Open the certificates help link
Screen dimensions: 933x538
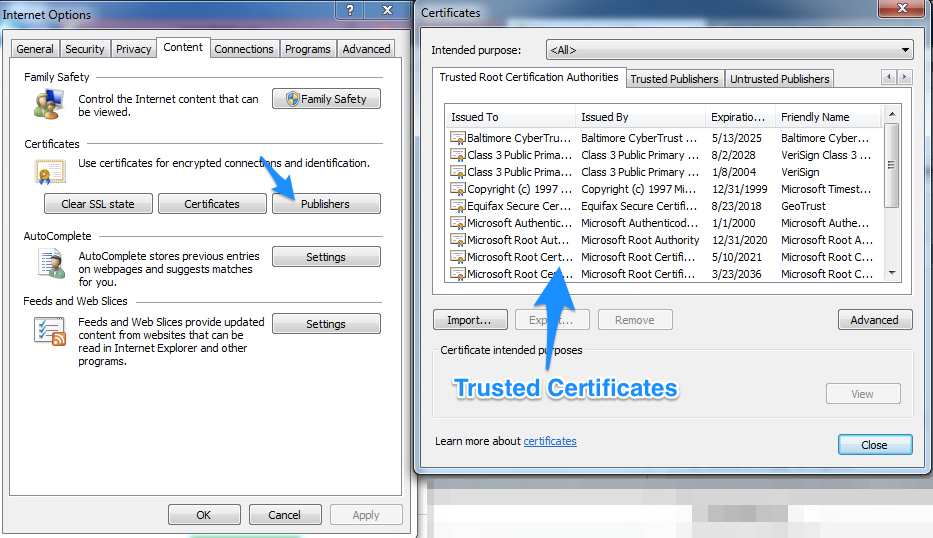point(550,441)
